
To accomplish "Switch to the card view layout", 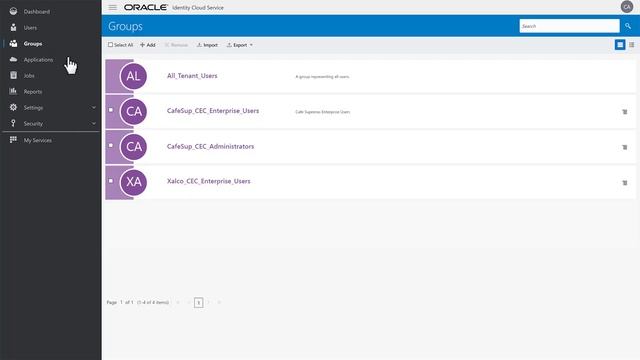I will click(x=620, y=45).
